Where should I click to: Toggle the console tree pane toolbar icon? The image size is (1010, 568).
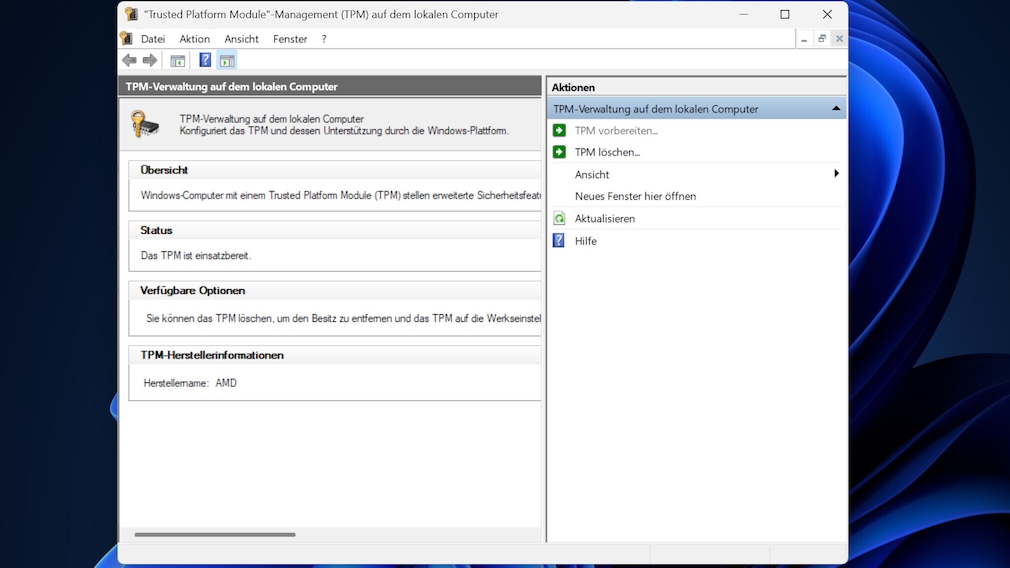(177, 61)
